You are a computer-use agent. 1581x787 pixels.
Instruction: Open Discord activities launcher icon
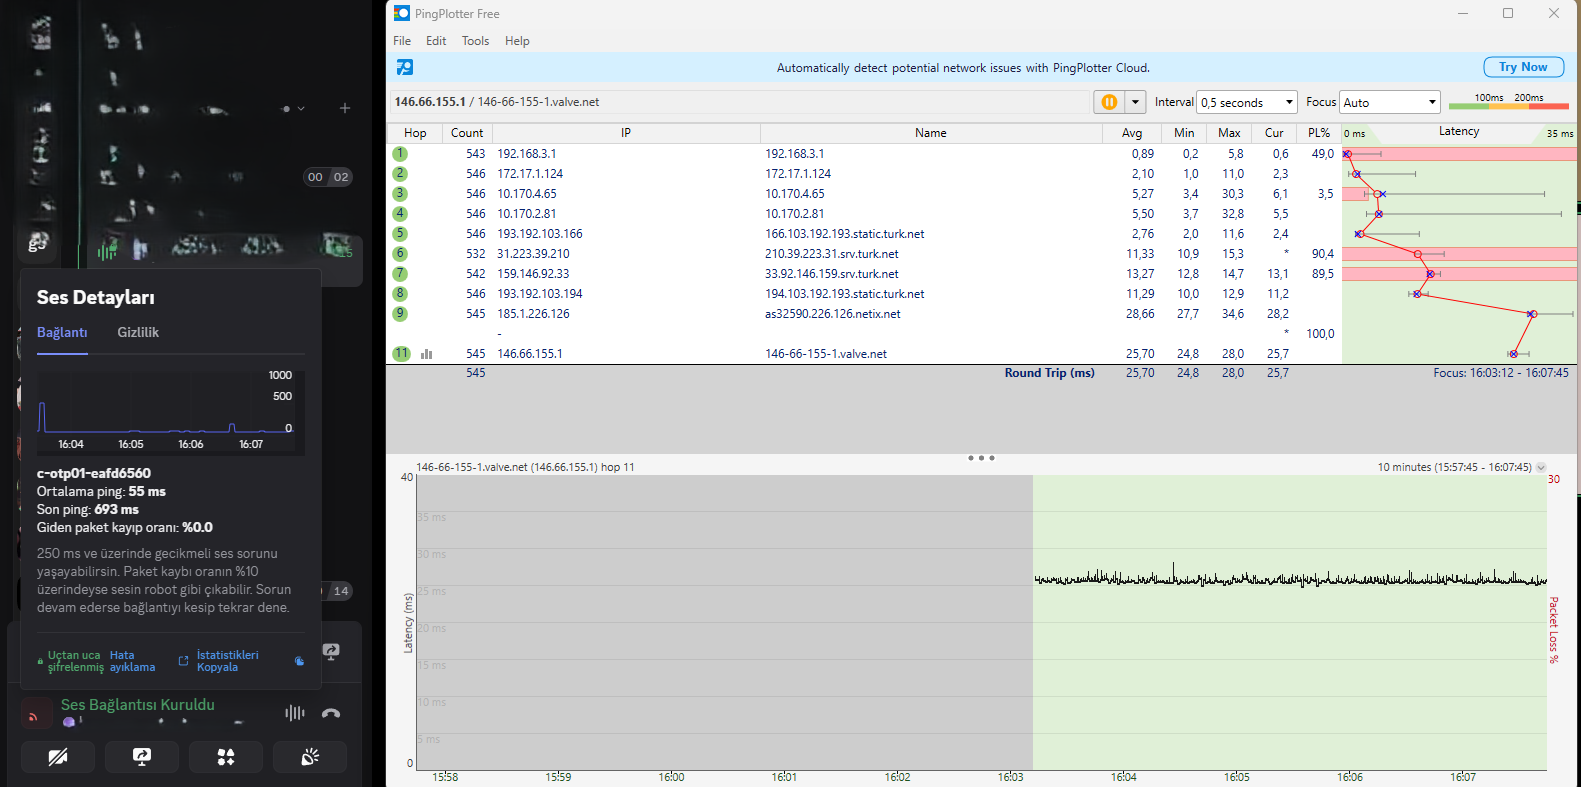coord(226,757)
